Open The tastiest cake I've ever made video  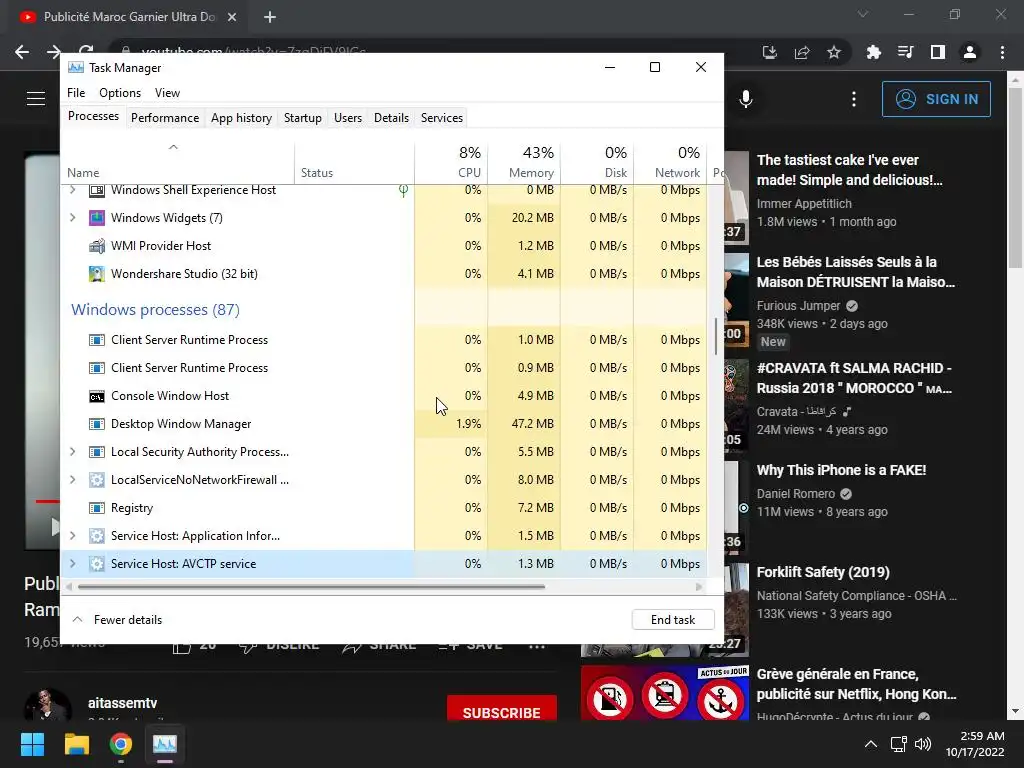(x=849, y=170)
